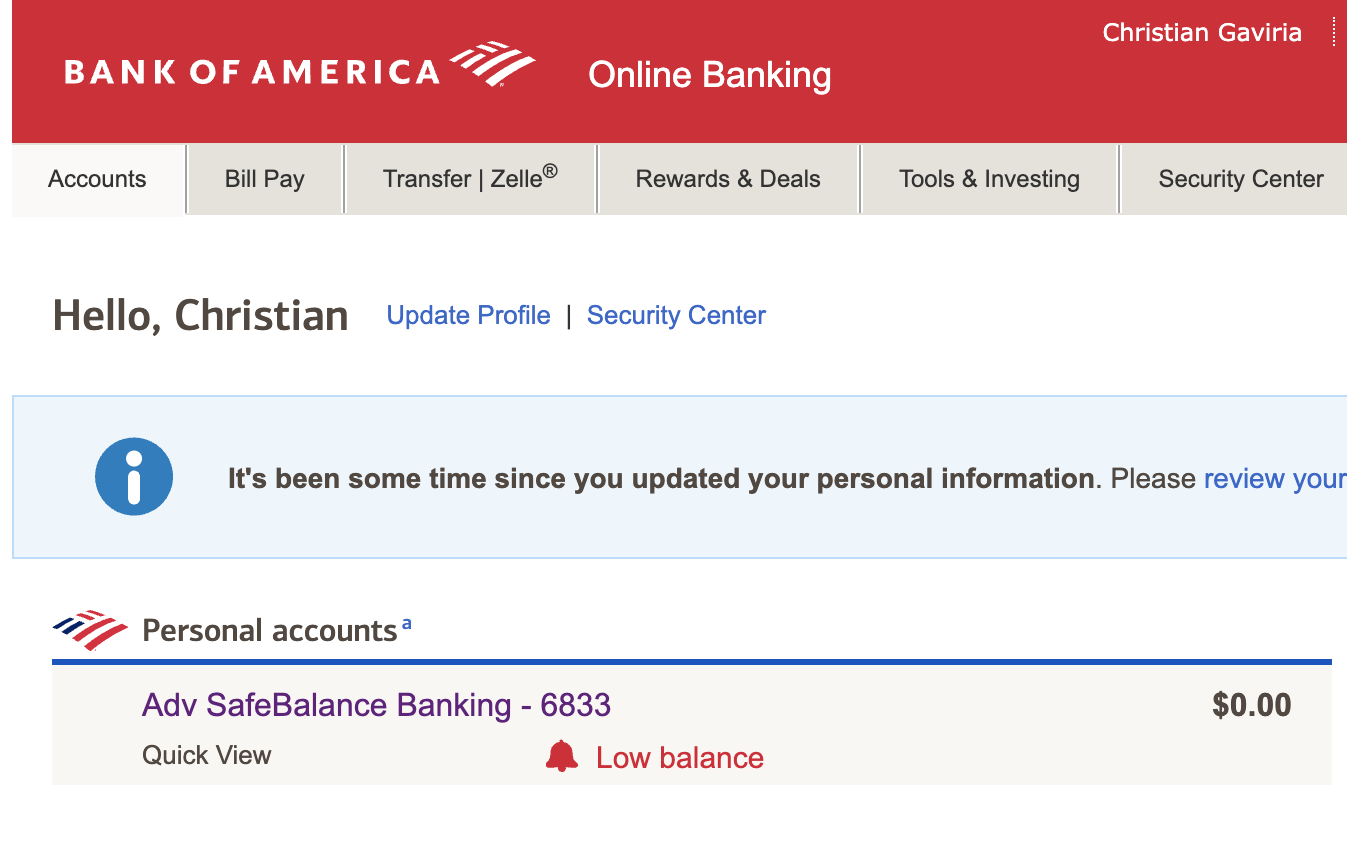Select the Tools & Investing tab
The image size is (1347, 841).
click(989, 179)
